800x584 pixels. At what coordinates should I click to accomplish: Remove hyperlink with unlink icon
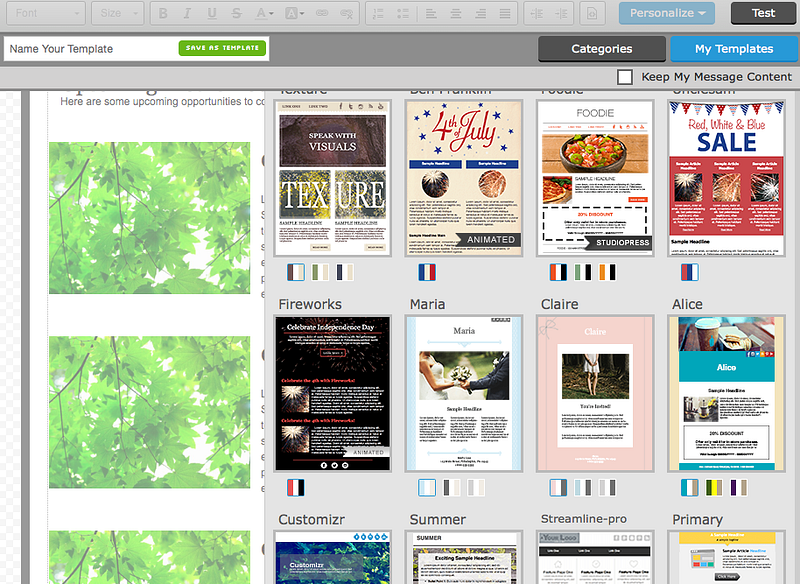(x=346, y=13)
